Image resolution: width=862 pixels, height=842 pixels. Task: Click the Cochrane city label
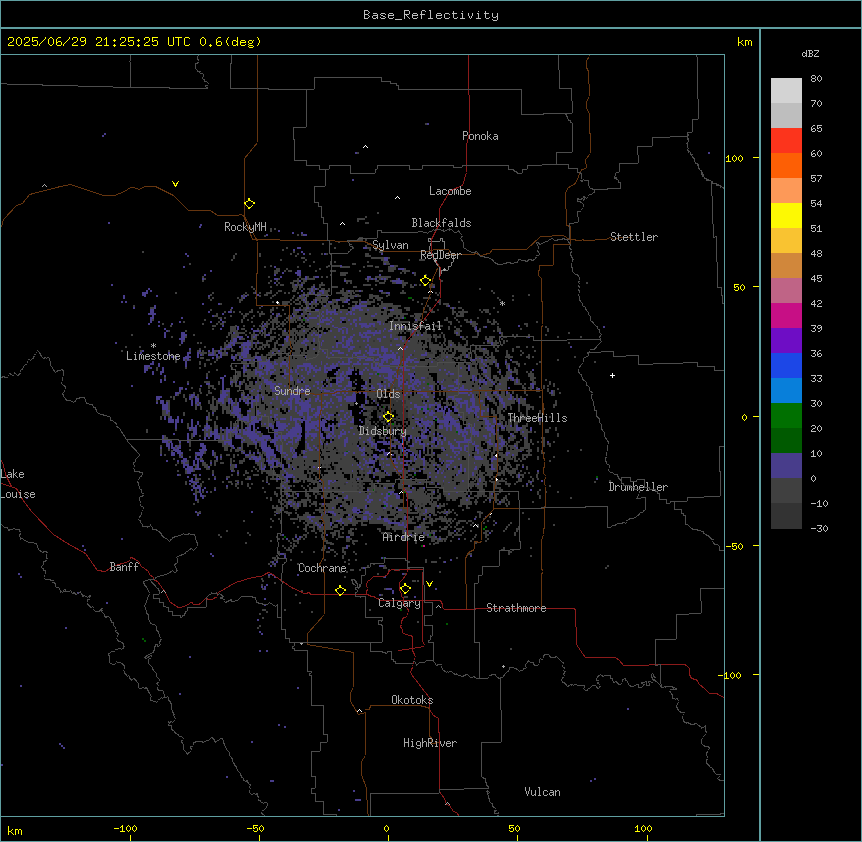(x=322, y=568)
